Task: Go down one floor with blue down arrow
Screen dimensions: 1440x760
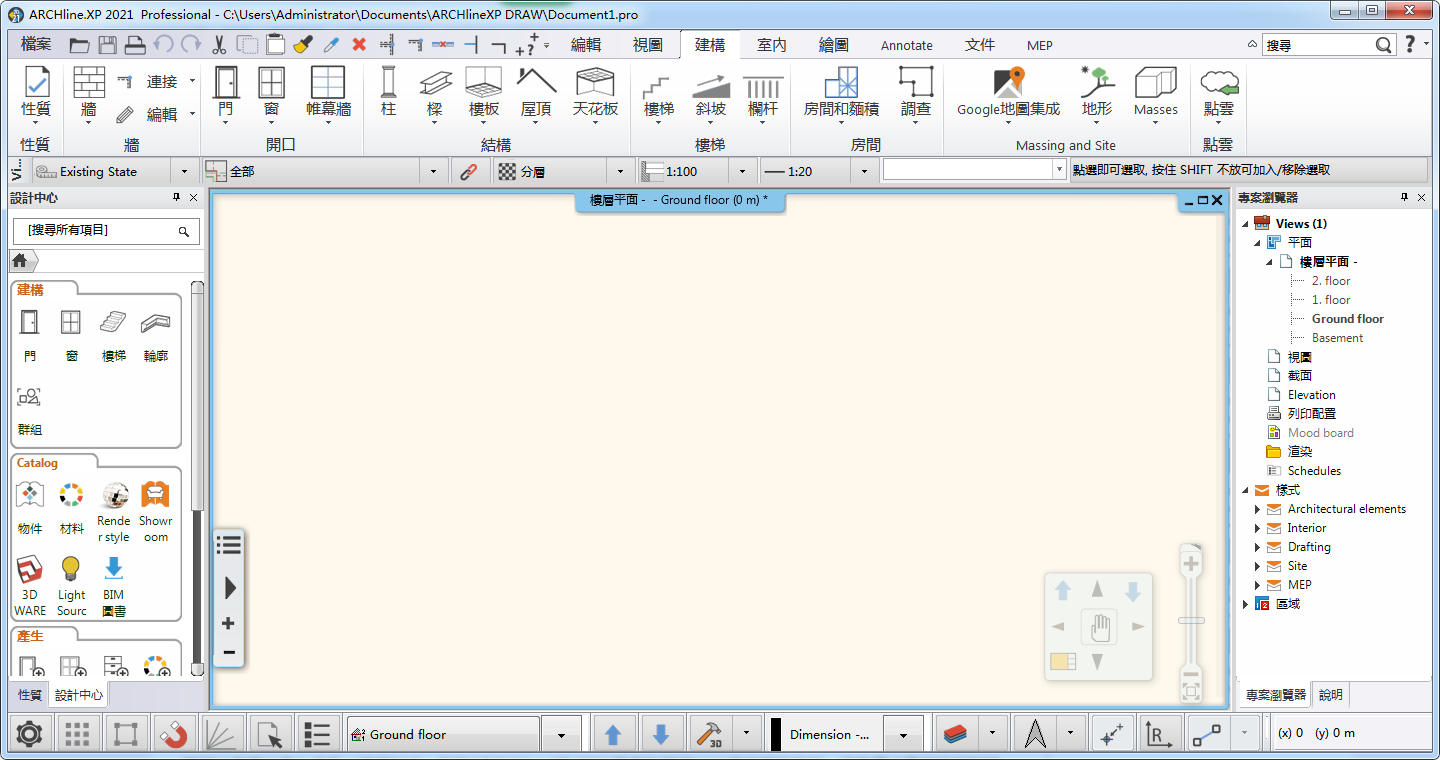Action: pos(661,734)
